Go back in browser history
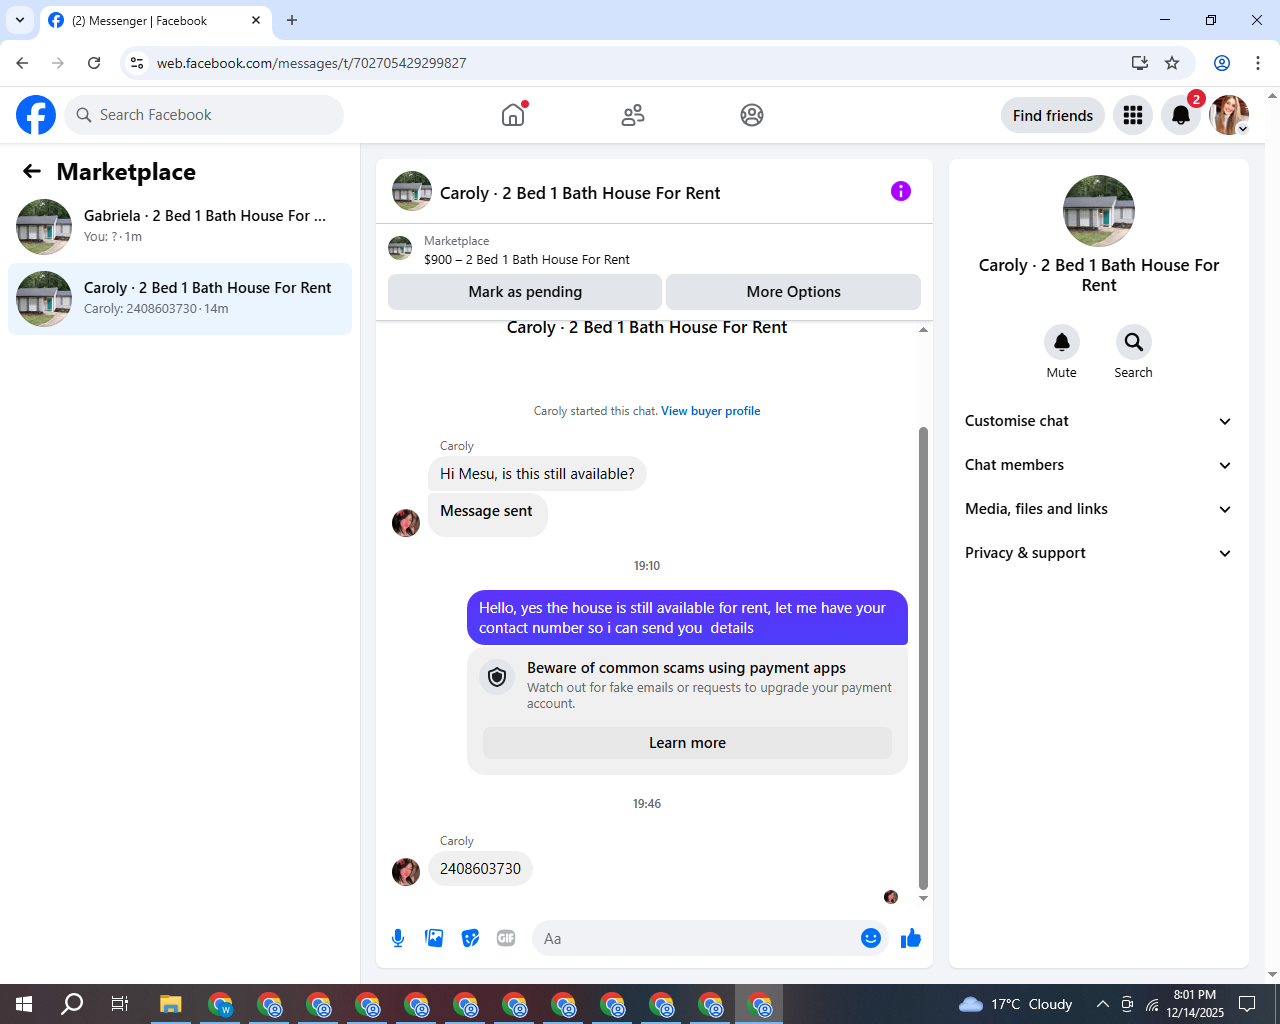 pyautogui.click(x=22, y=63)
